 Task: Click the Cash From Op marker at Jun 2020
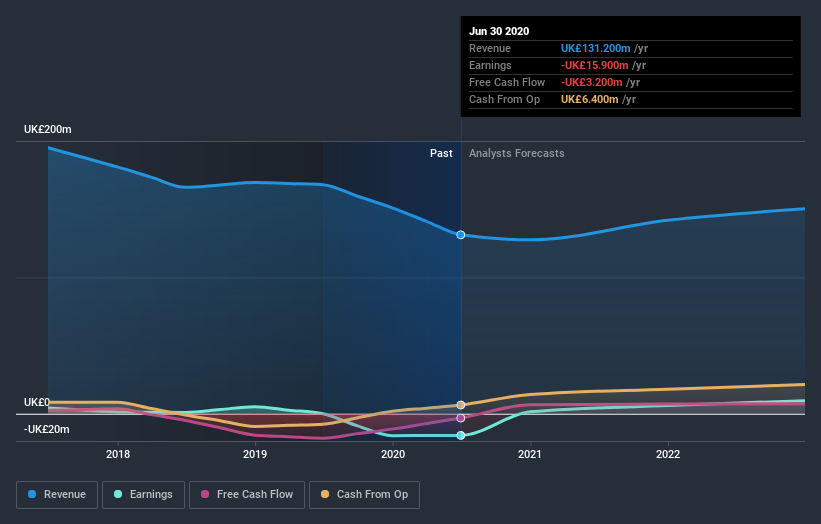coord(461,405)
